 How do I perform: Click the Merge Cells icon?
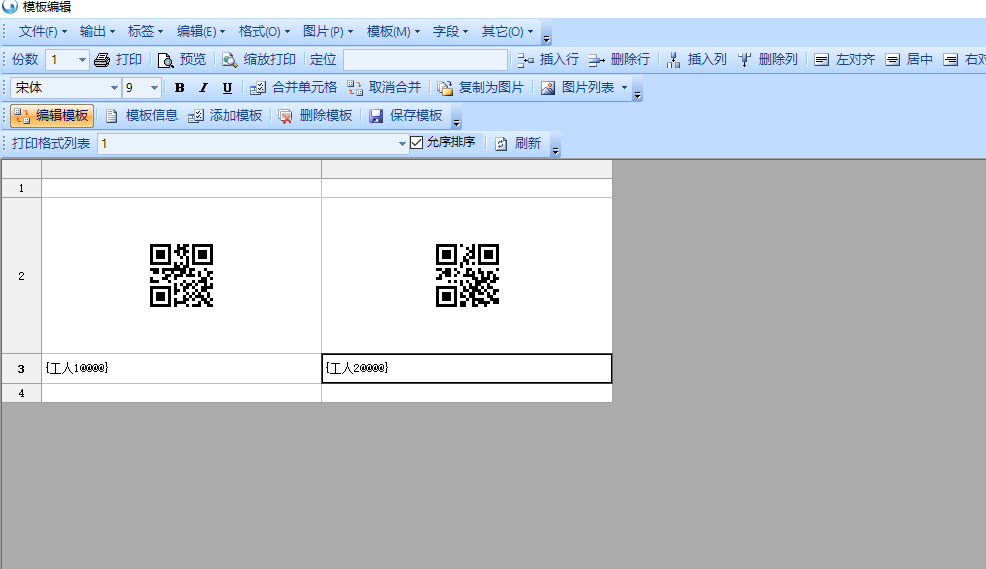[258, 88]
